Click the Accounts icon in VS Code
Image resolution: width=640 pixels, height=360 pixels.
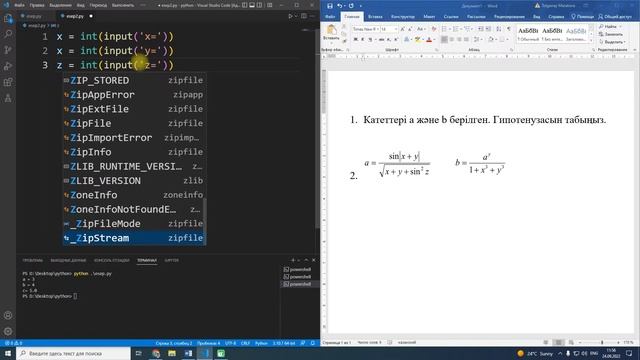[x=8, y=316]
